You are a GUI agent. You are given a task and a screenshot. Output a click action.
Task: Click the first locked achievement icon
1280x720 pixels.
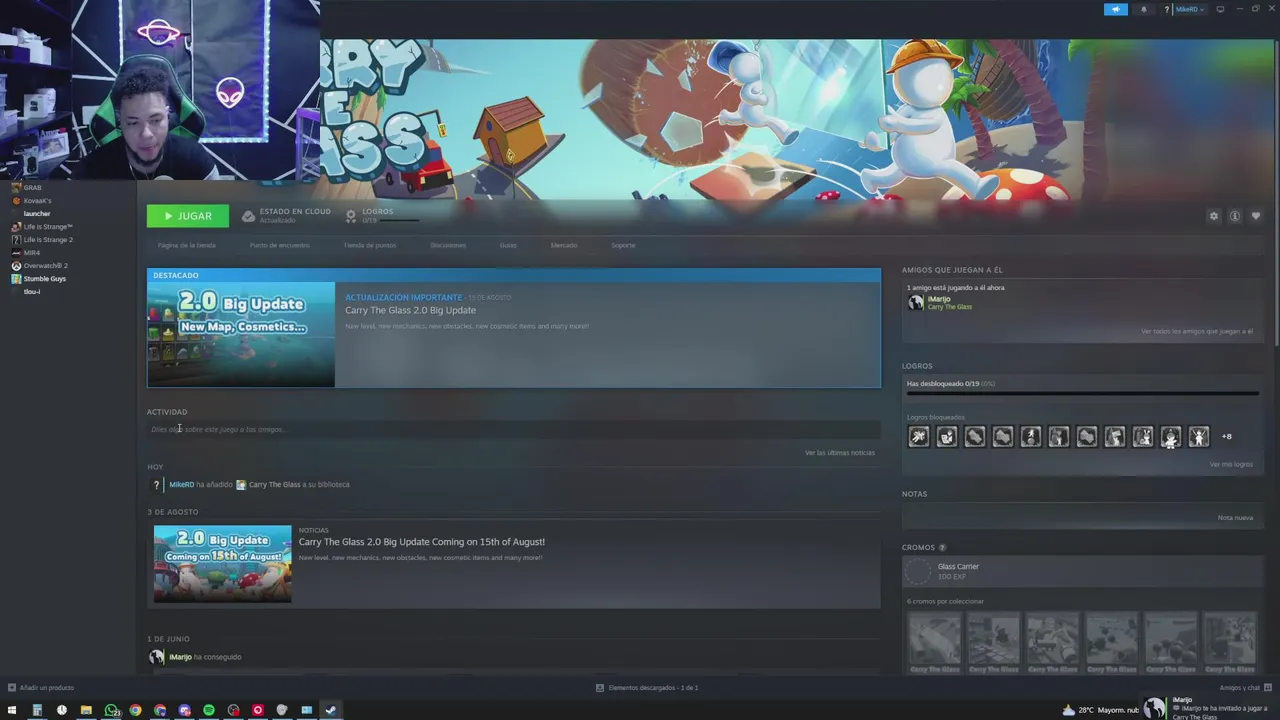pos(918,436)
